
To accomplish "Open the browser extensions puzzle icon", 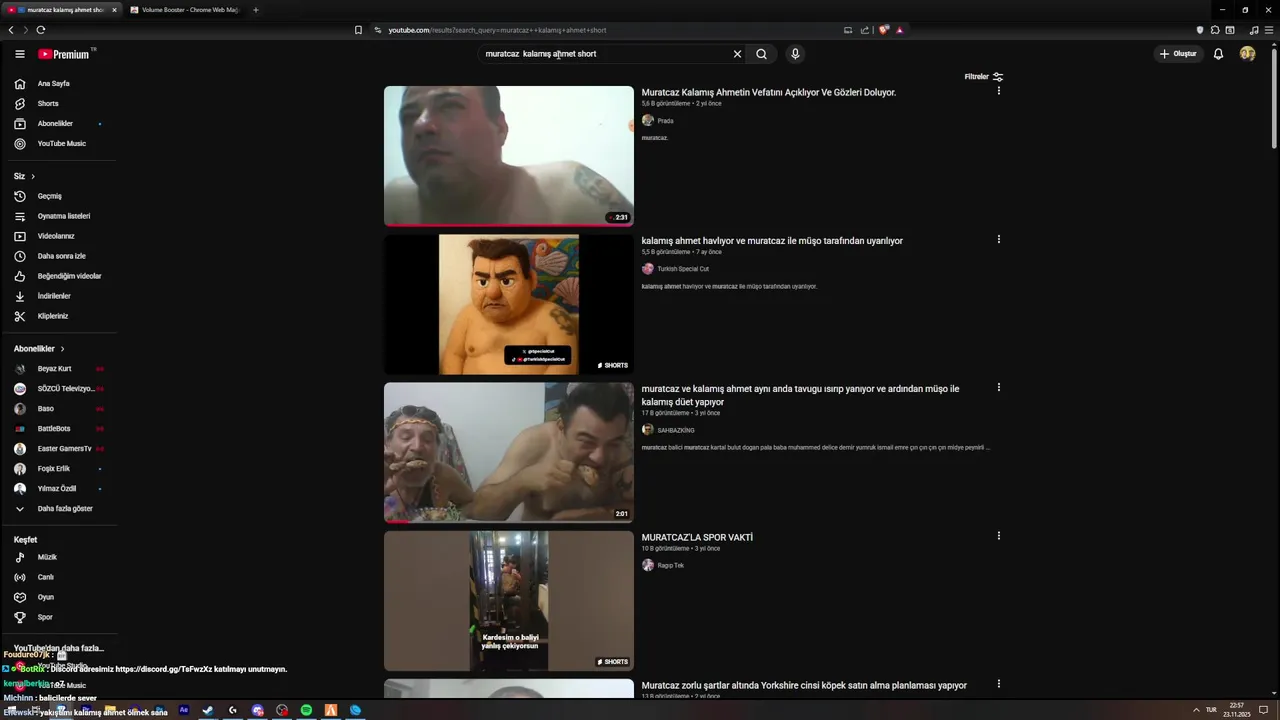I will pos(1215,30).
